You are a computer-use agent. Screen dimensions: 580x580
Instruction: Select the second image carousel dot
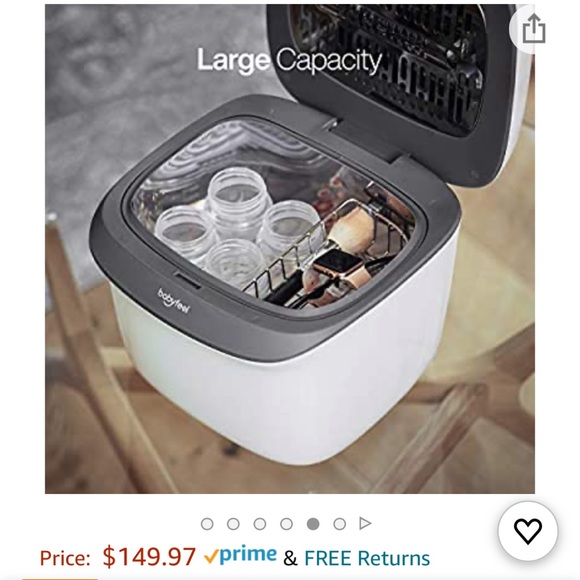point(233,524)
